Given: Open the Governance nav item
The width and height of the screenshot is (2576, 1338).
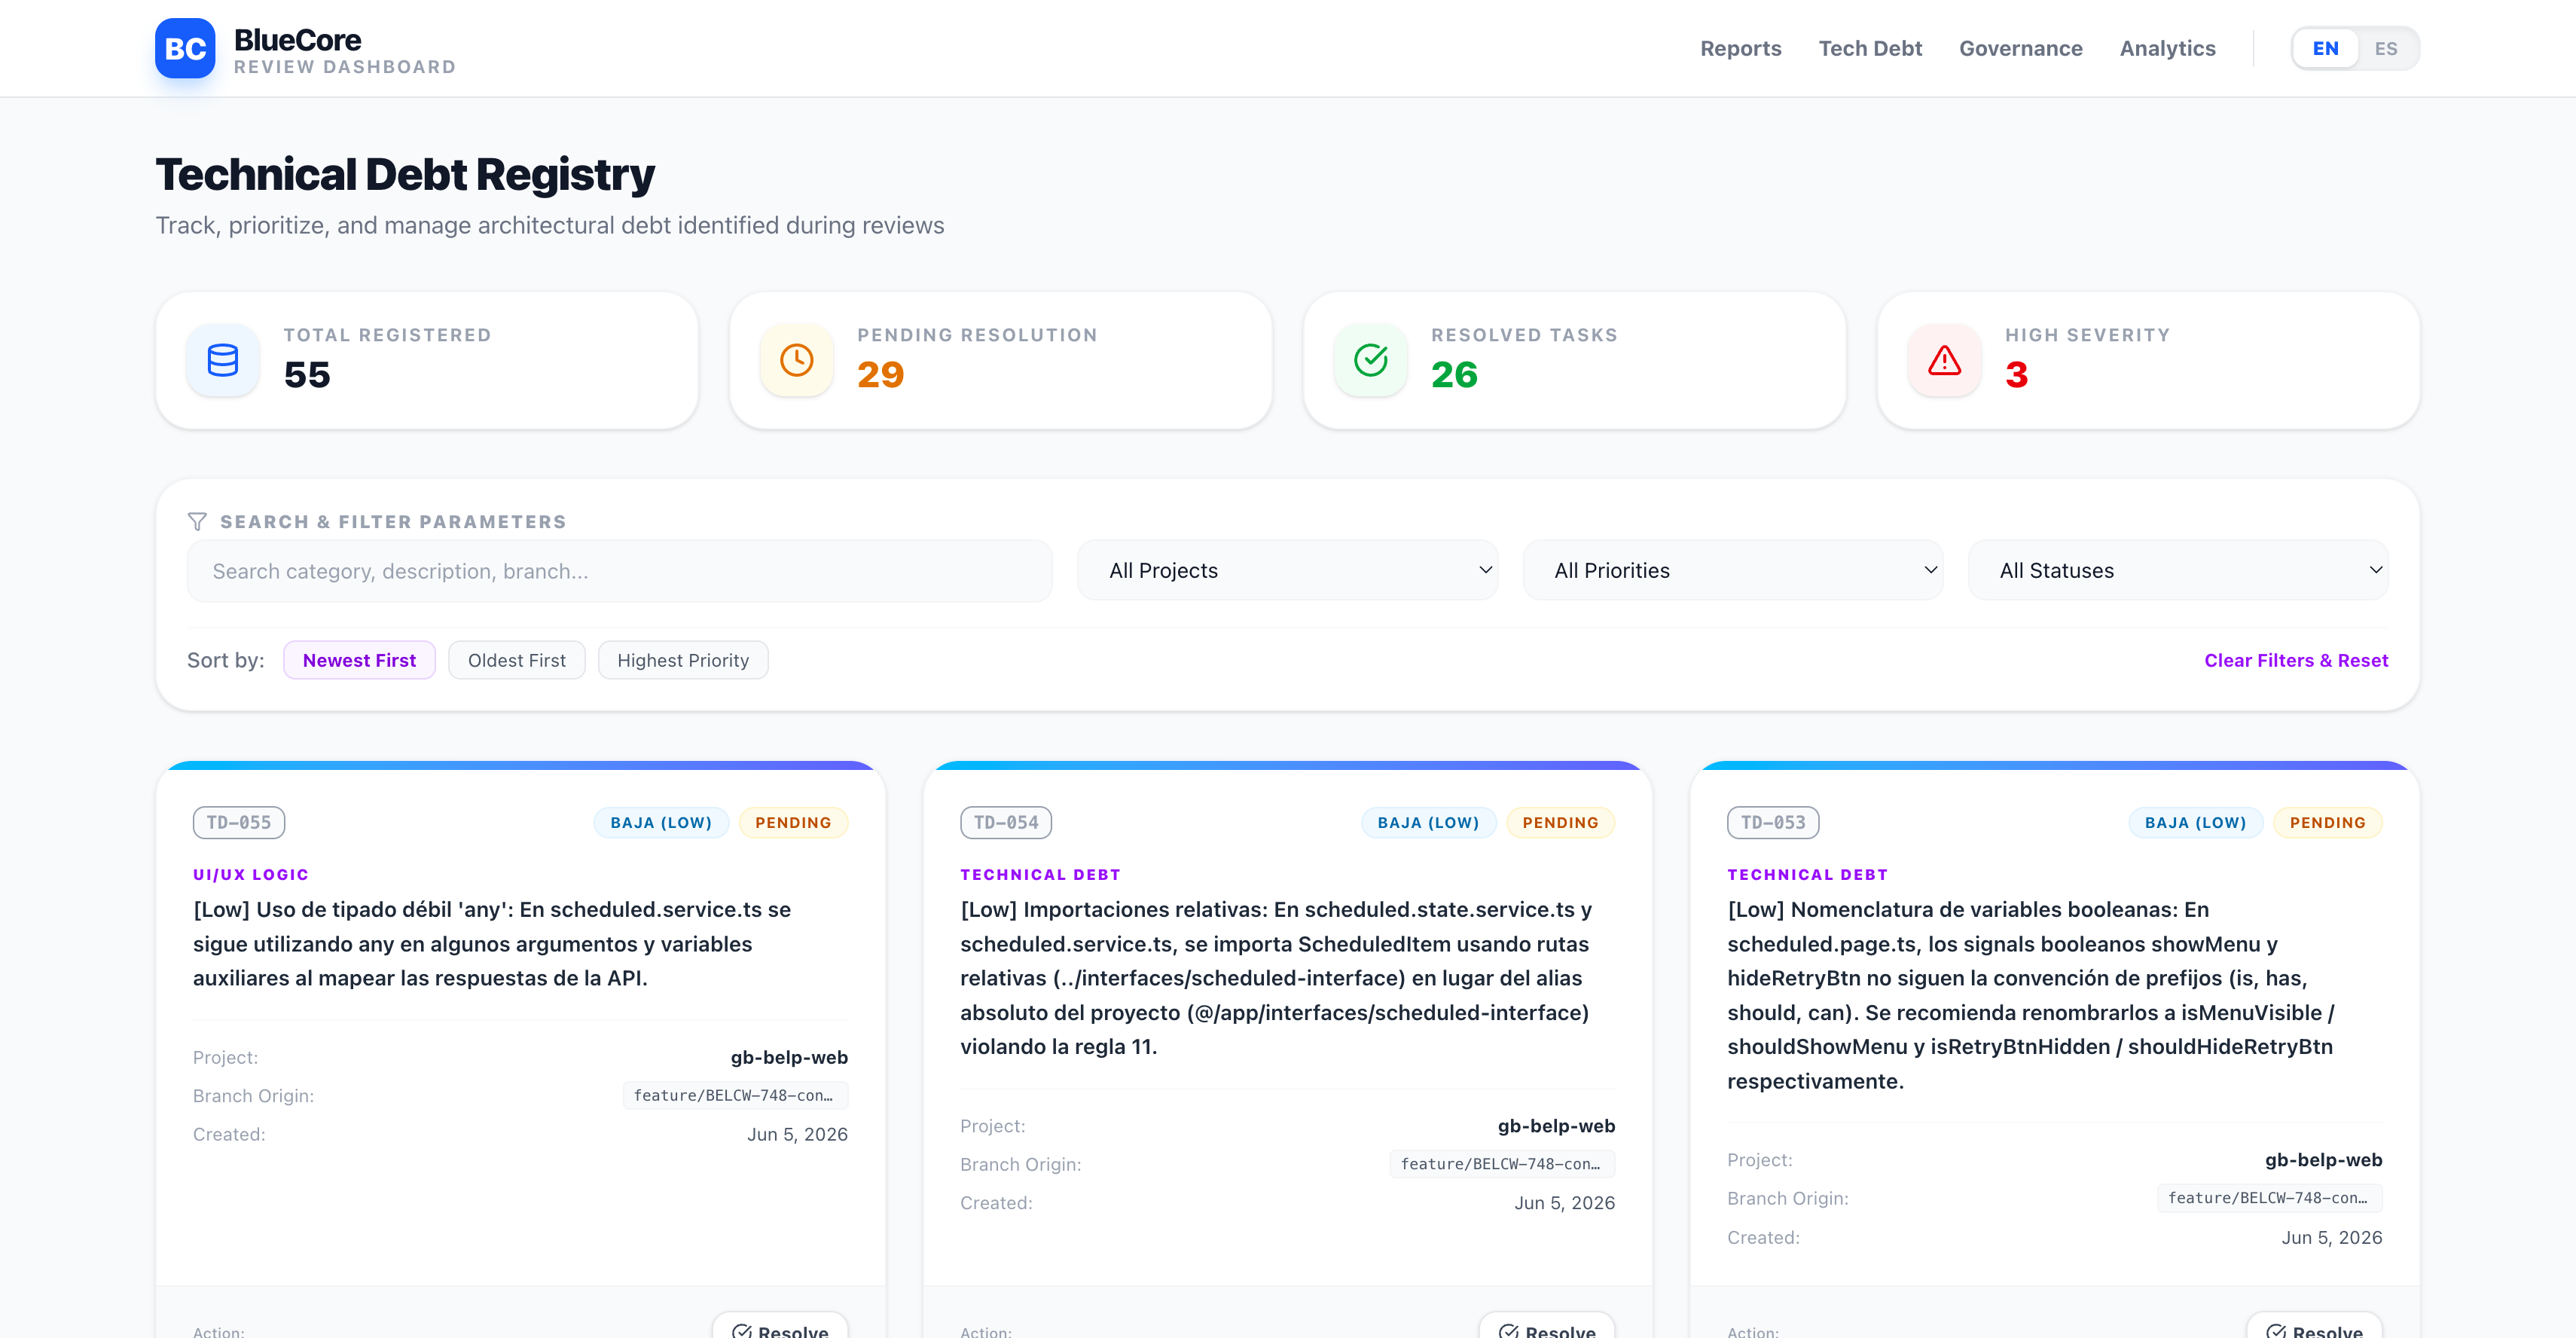Looking at the screenshot, I should [x=2021, y=48].
